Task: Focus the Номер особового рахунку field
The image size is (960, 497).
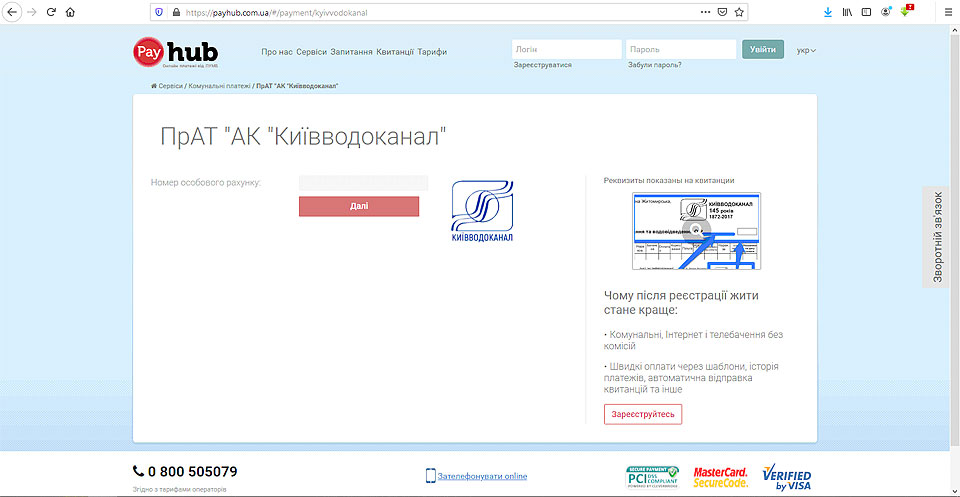Action: pyautogui.click(x=363, y=182)
